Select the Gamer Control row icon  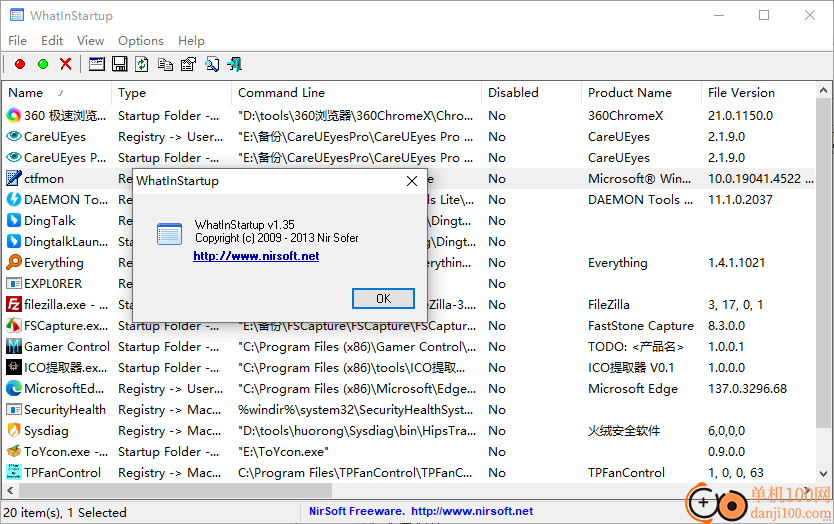pos(13,346)
